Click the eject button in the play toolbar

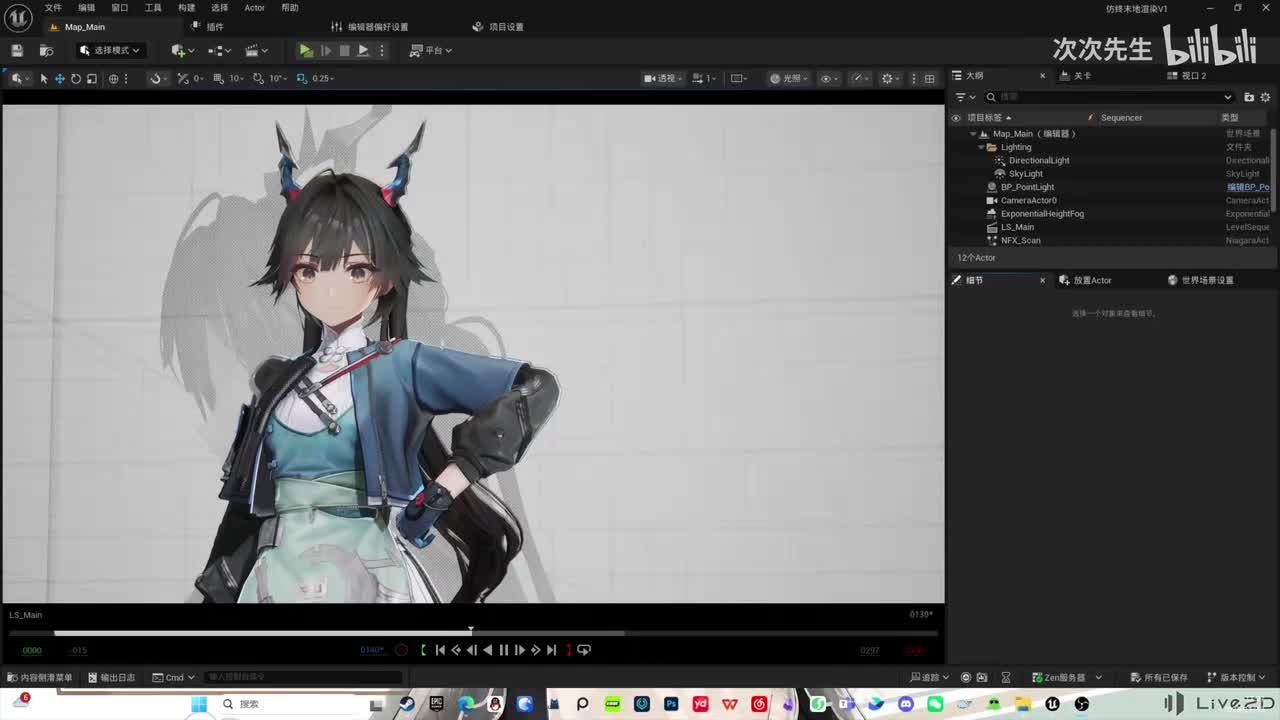[363, 50]
